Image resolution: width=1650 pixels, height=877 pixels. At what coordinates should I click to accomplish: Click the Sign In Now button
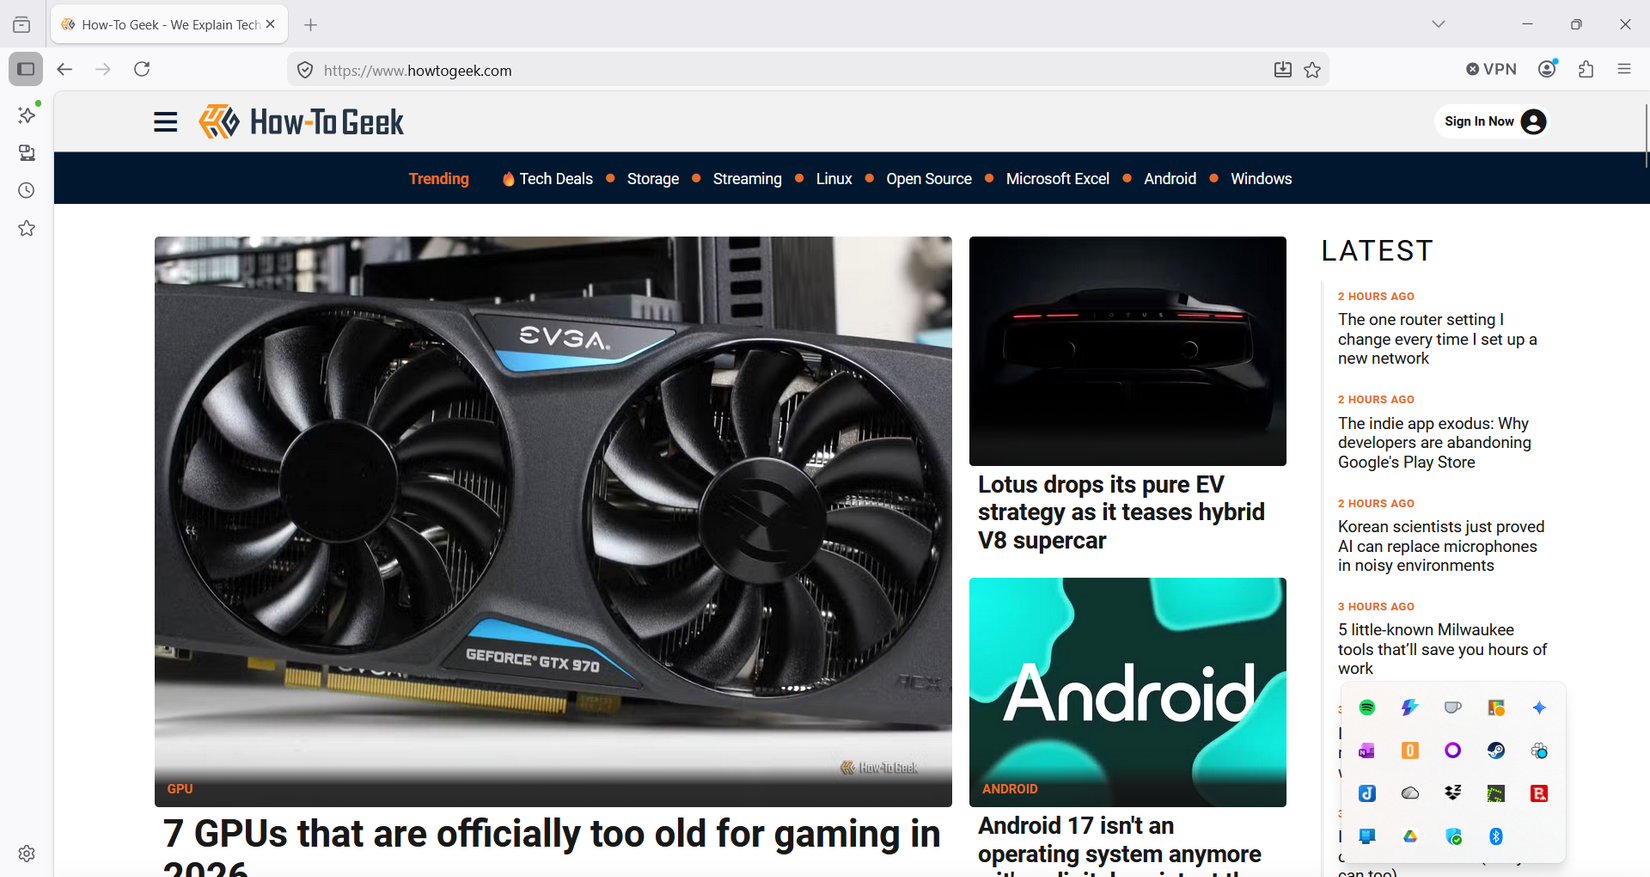point(1494,122)
